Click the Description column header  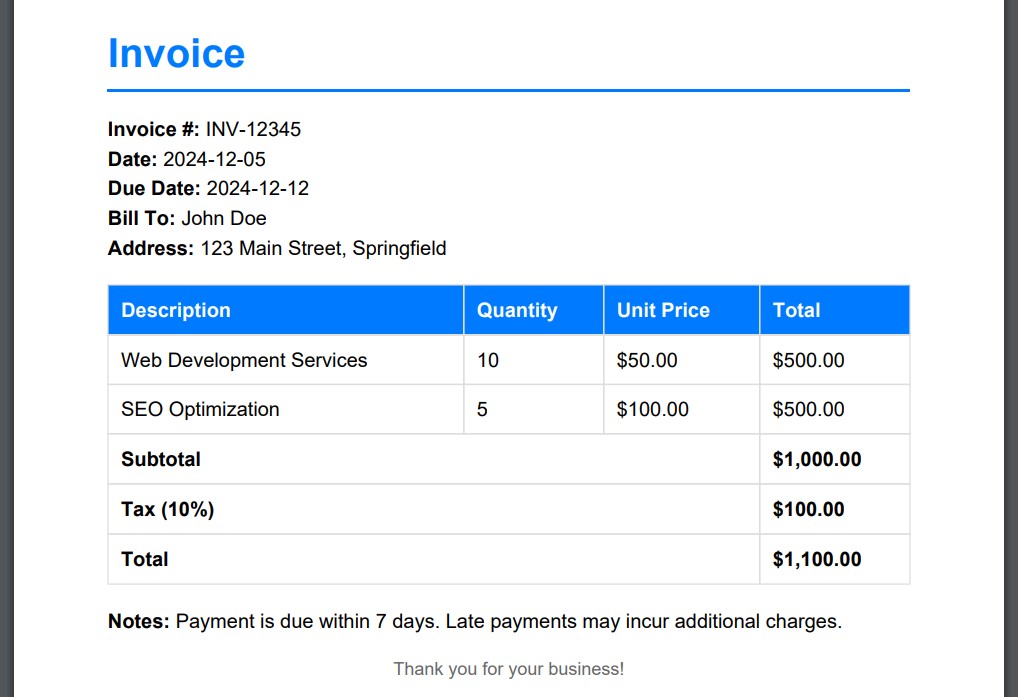click(x=286, y=310)
